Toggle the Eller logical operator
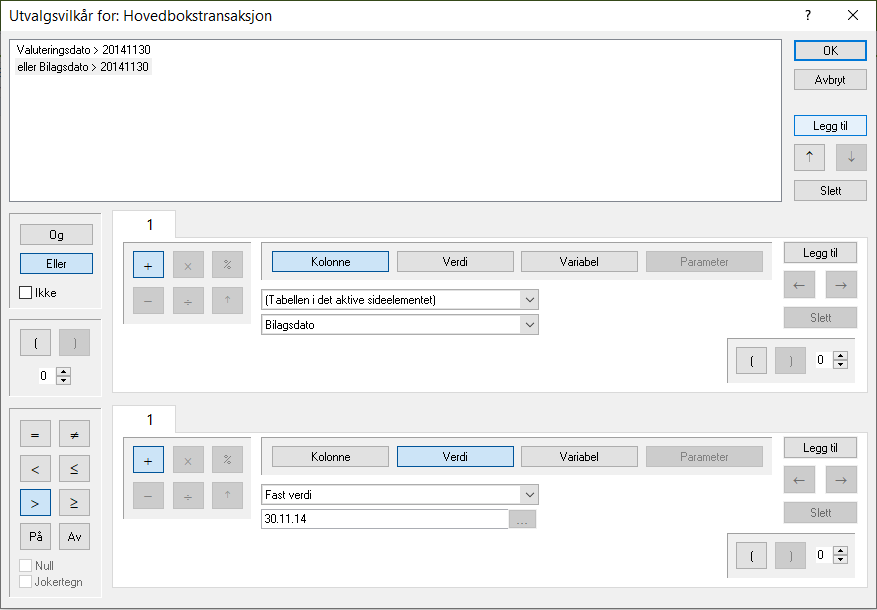Image resolution: width=877 pixels, height=610 pixels. point(56,264)
